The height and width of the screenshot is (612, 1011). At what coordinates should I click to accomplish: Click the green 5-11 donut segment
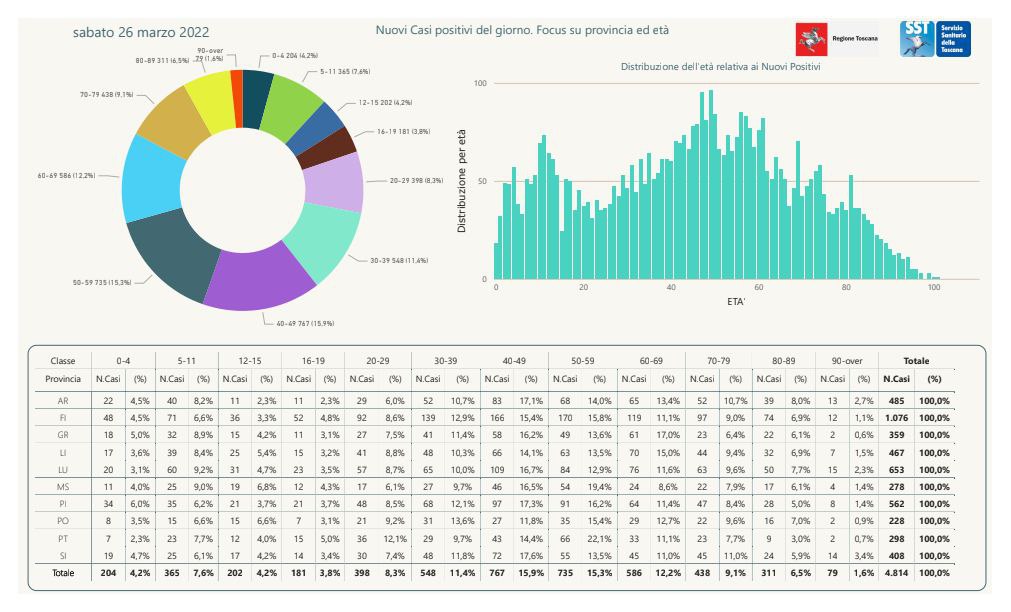click(289, 100)
